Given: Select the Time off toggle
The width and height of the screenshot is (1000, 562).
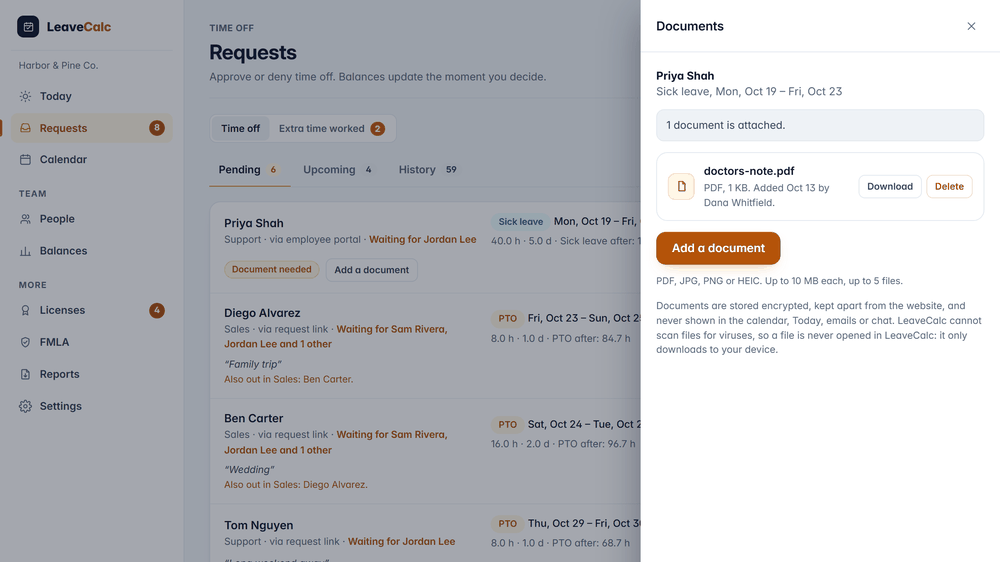Looking at the screenshot, I should (x=240, y=128).
